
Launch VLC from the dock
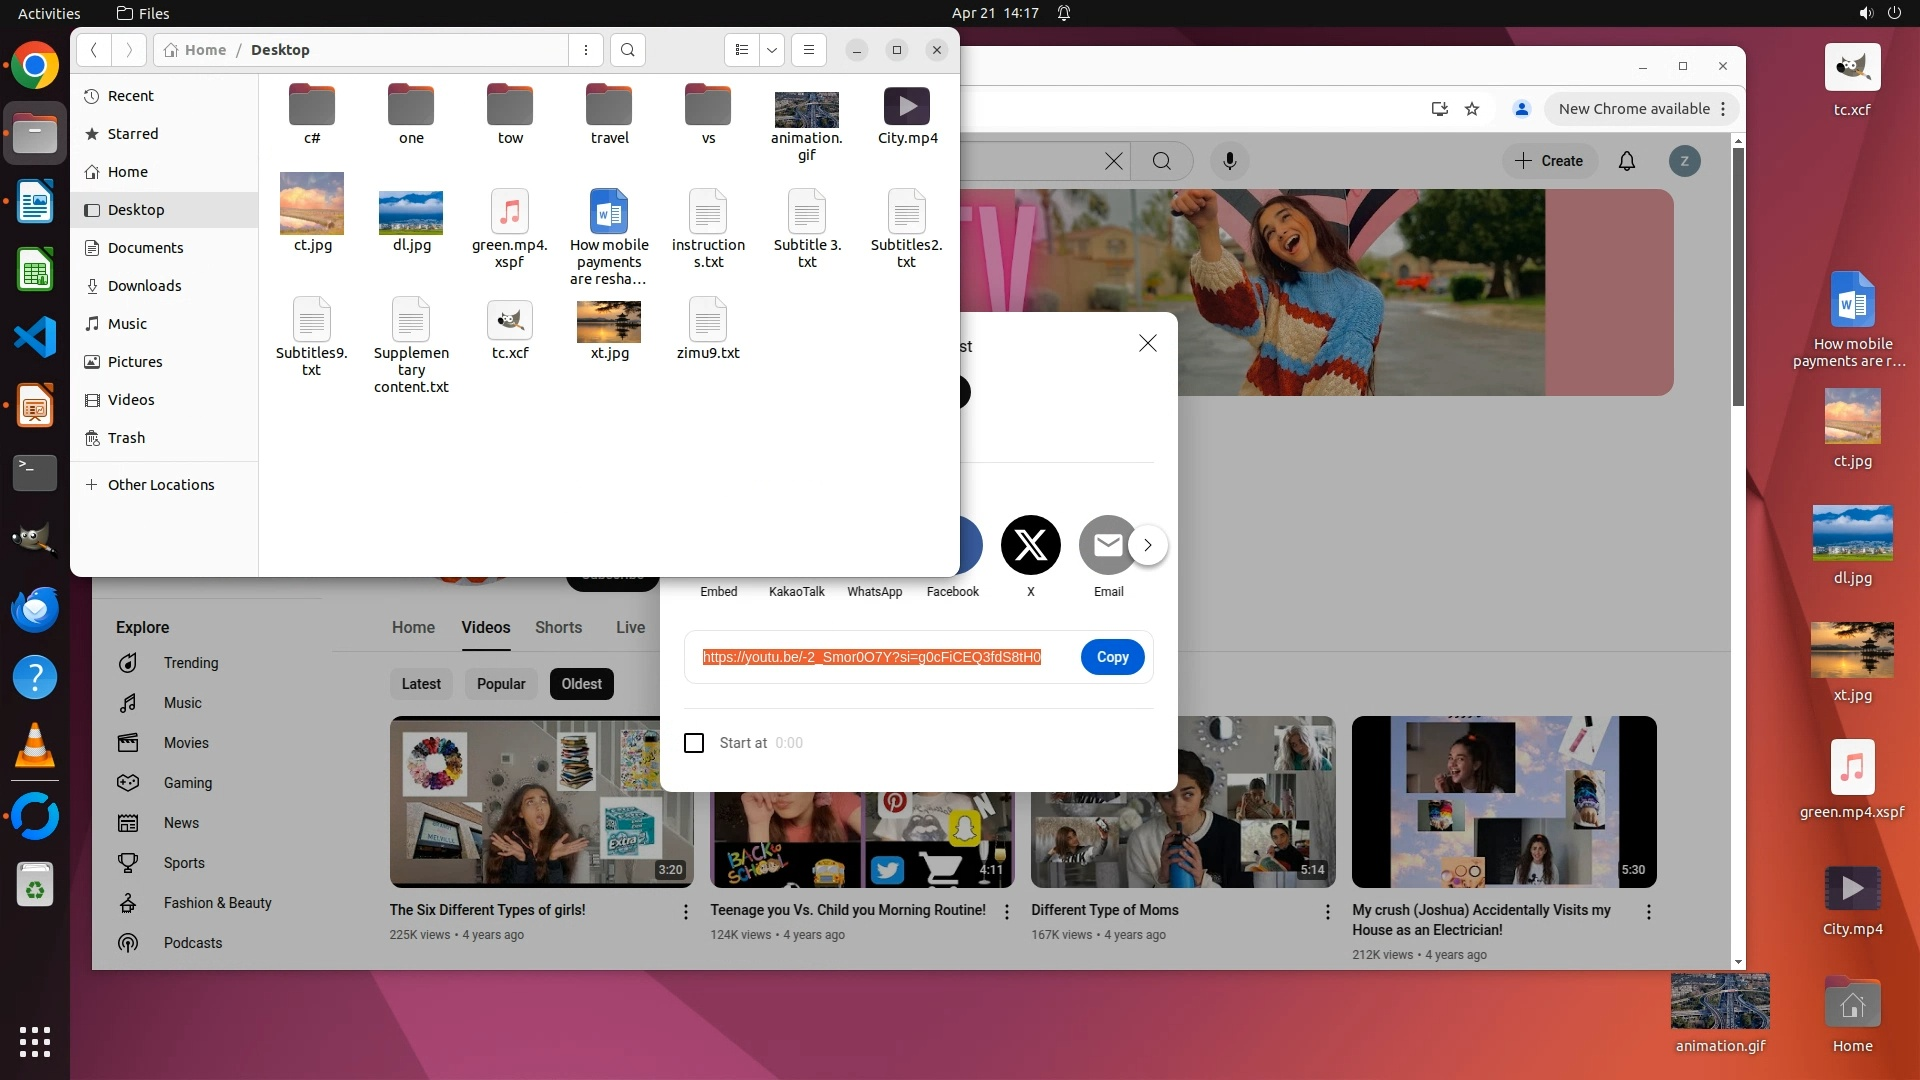(x=35, y=746)
